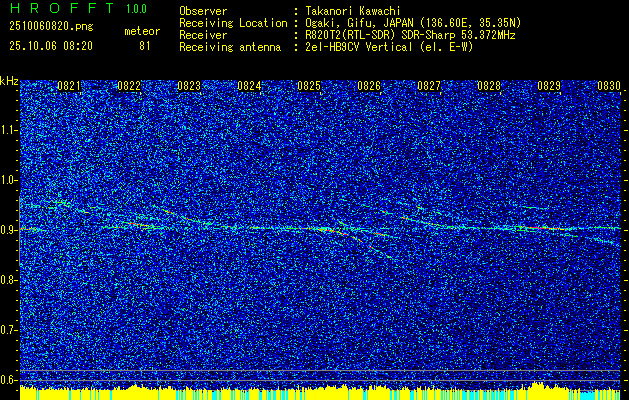Click the receiver info R820T2(RTL-SDR) SDR-Sharp 53.372MHz

pyautogui.click(x=410, y=35)
